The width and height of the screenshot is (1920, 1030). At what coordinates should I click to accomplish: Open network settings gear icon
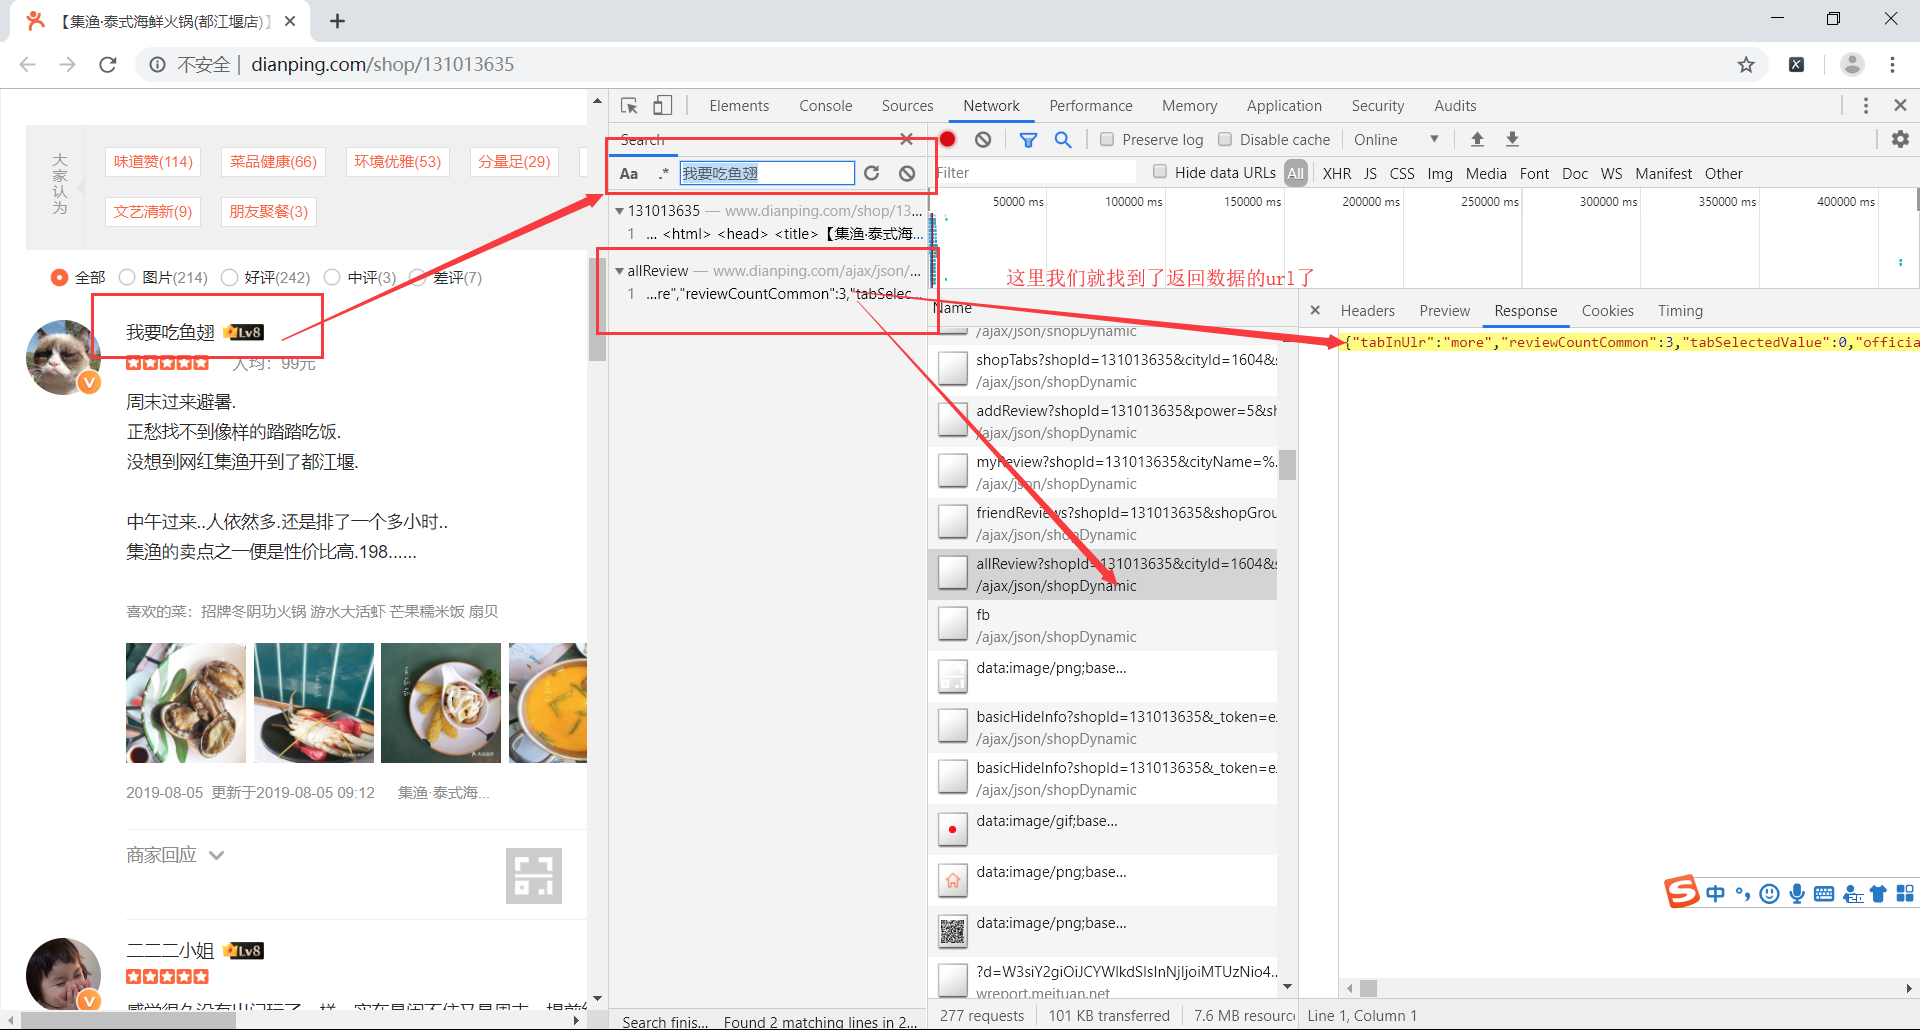pos(1900,139)
